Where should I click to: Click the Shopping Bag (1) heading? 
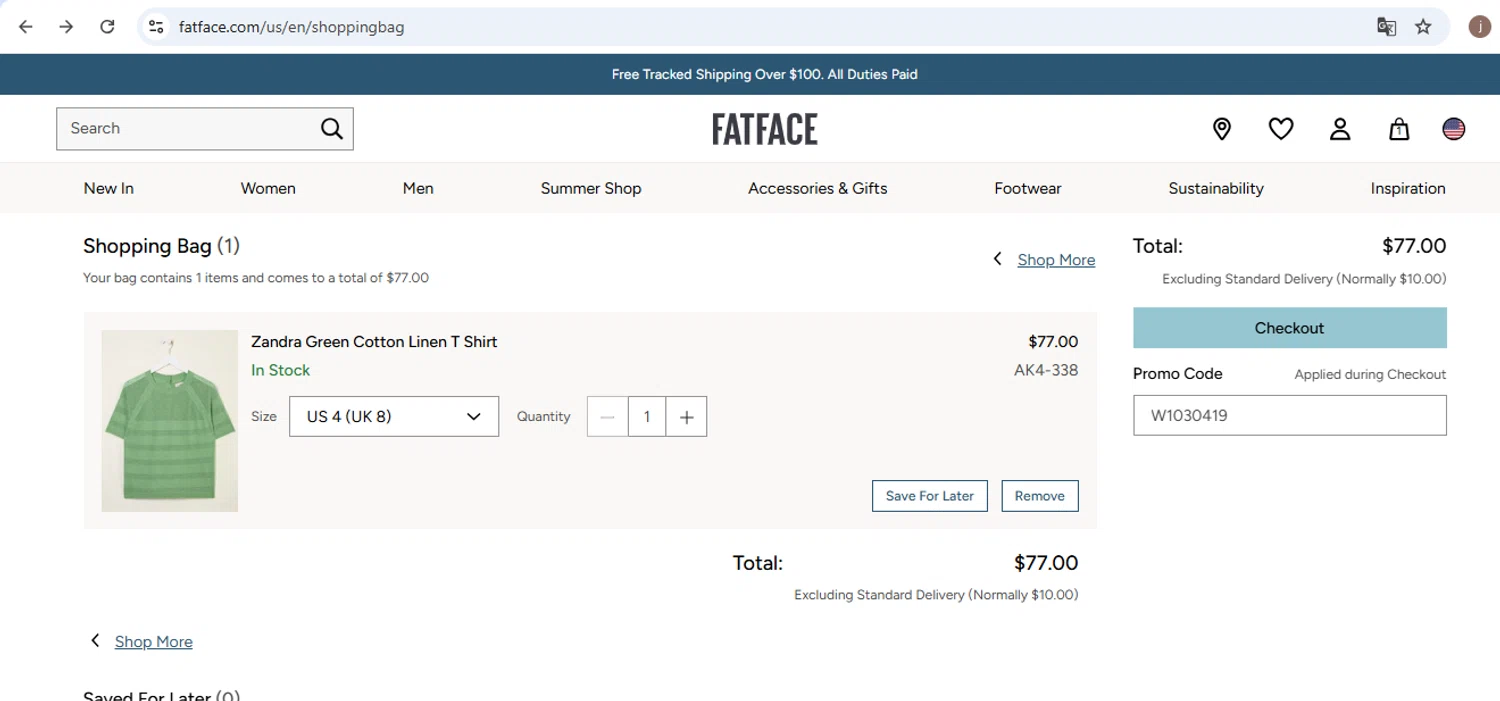click(162, 246)
